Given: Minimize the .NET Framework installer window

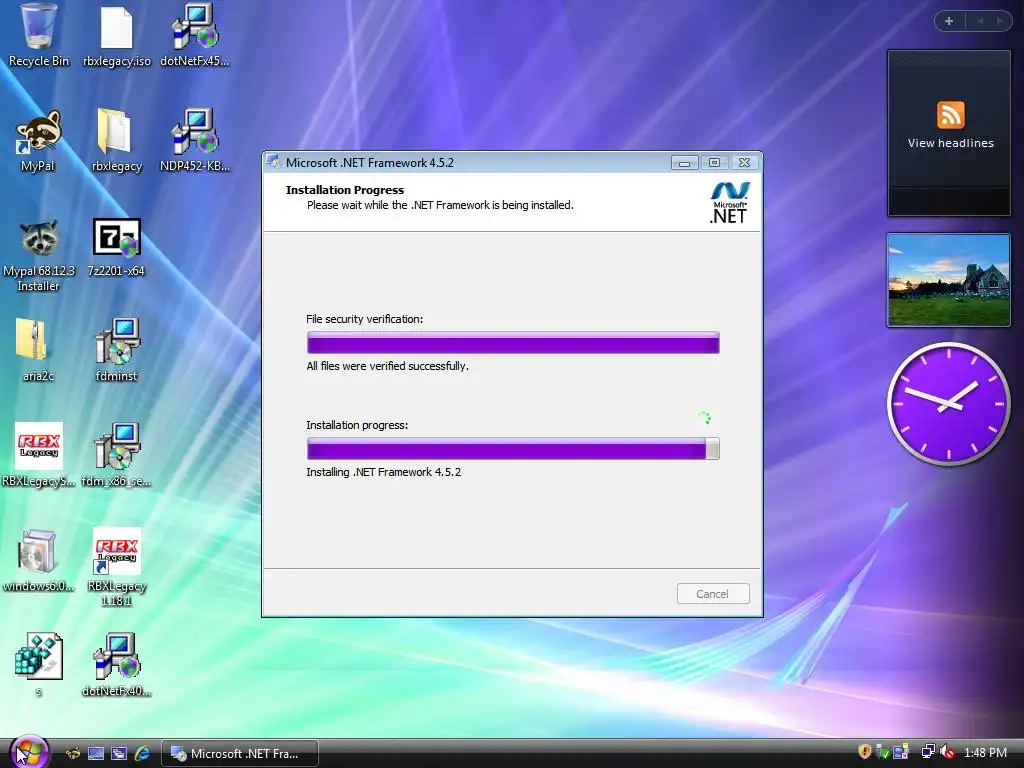Looking at the screenshot, I should pyautogui.click(x=684, y=163).
